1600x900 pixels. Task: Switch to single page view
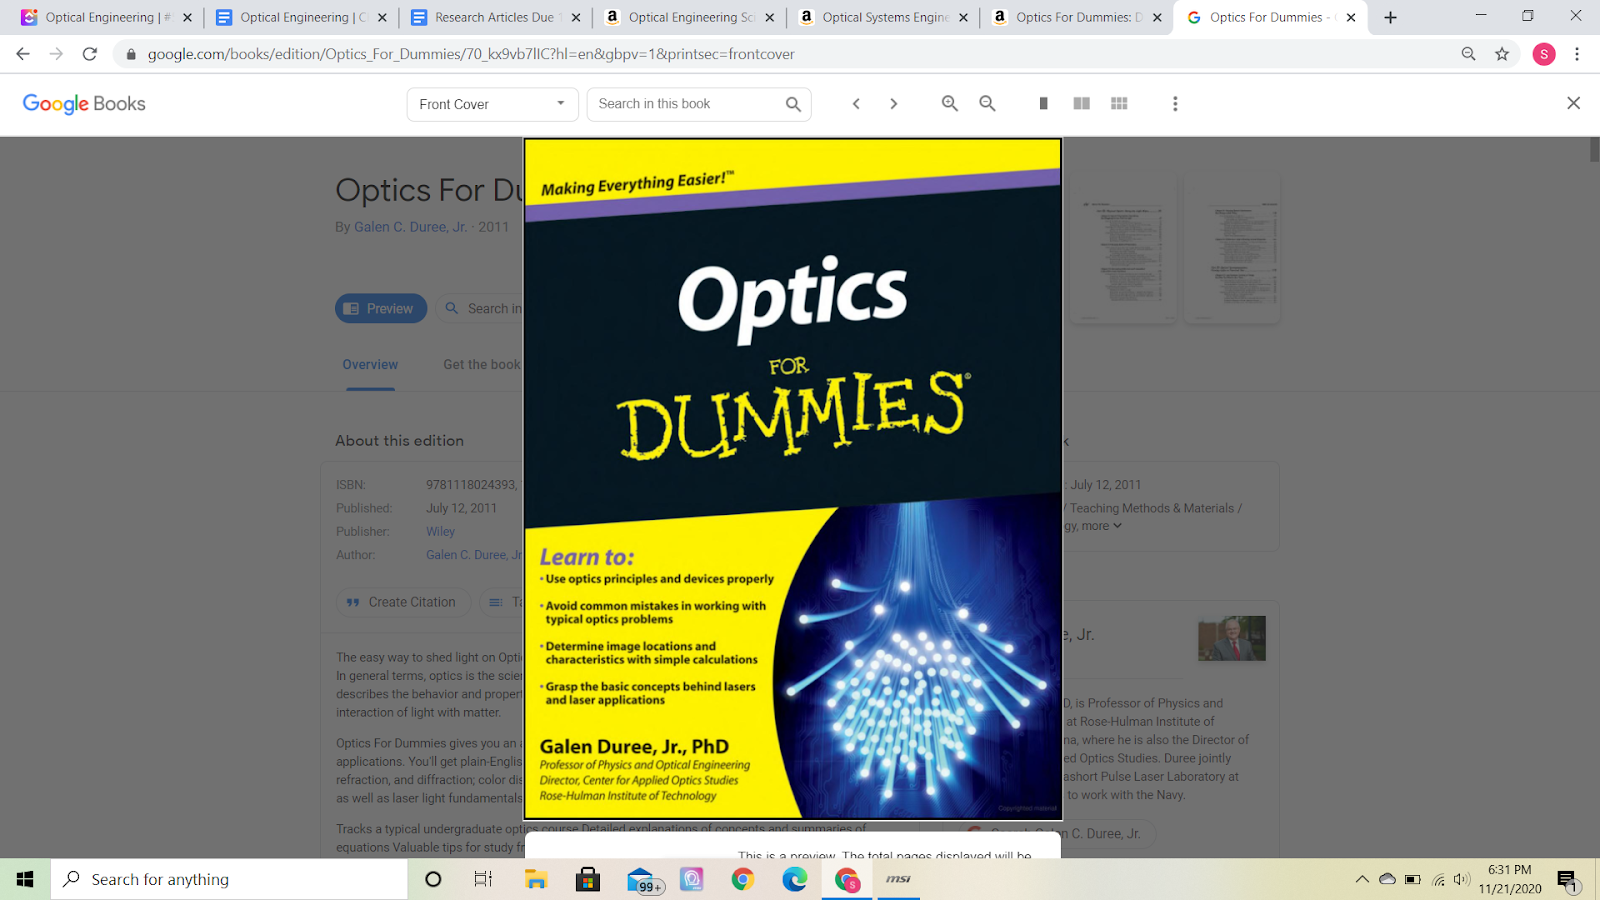(1043, 104)
